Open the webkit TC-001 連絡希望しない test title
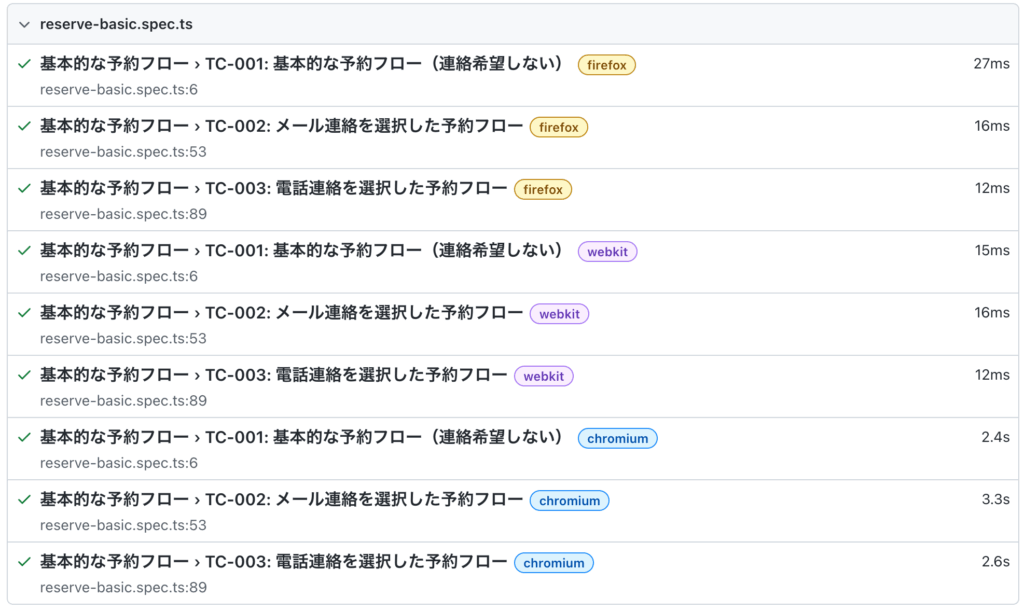Viewport: 1024px width, 611px height. tap(301, 250)
